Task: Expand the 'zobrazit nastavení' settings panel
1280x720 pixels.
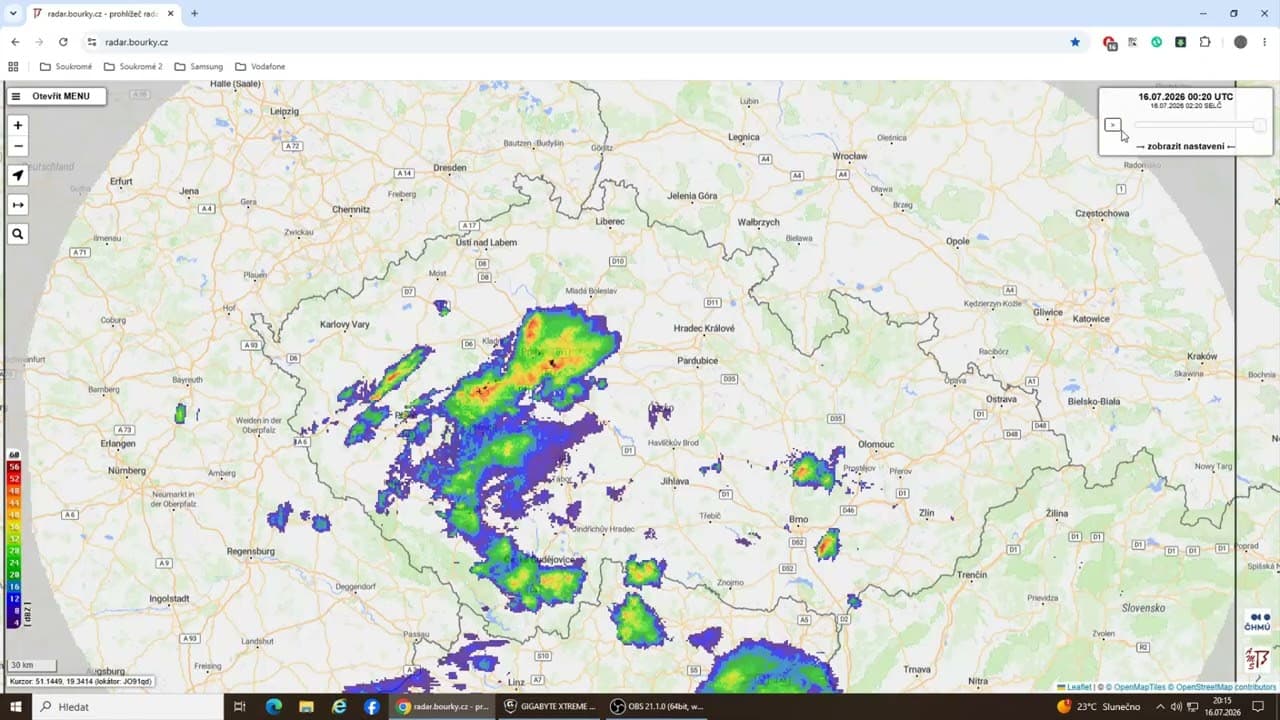Action: [x=1186, y=146]
